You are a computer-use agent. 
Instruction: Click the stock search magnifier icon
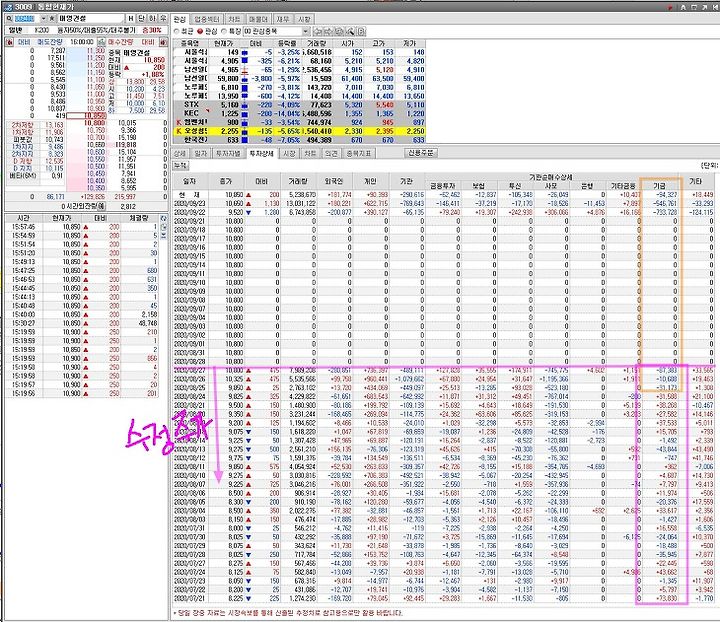9,19
